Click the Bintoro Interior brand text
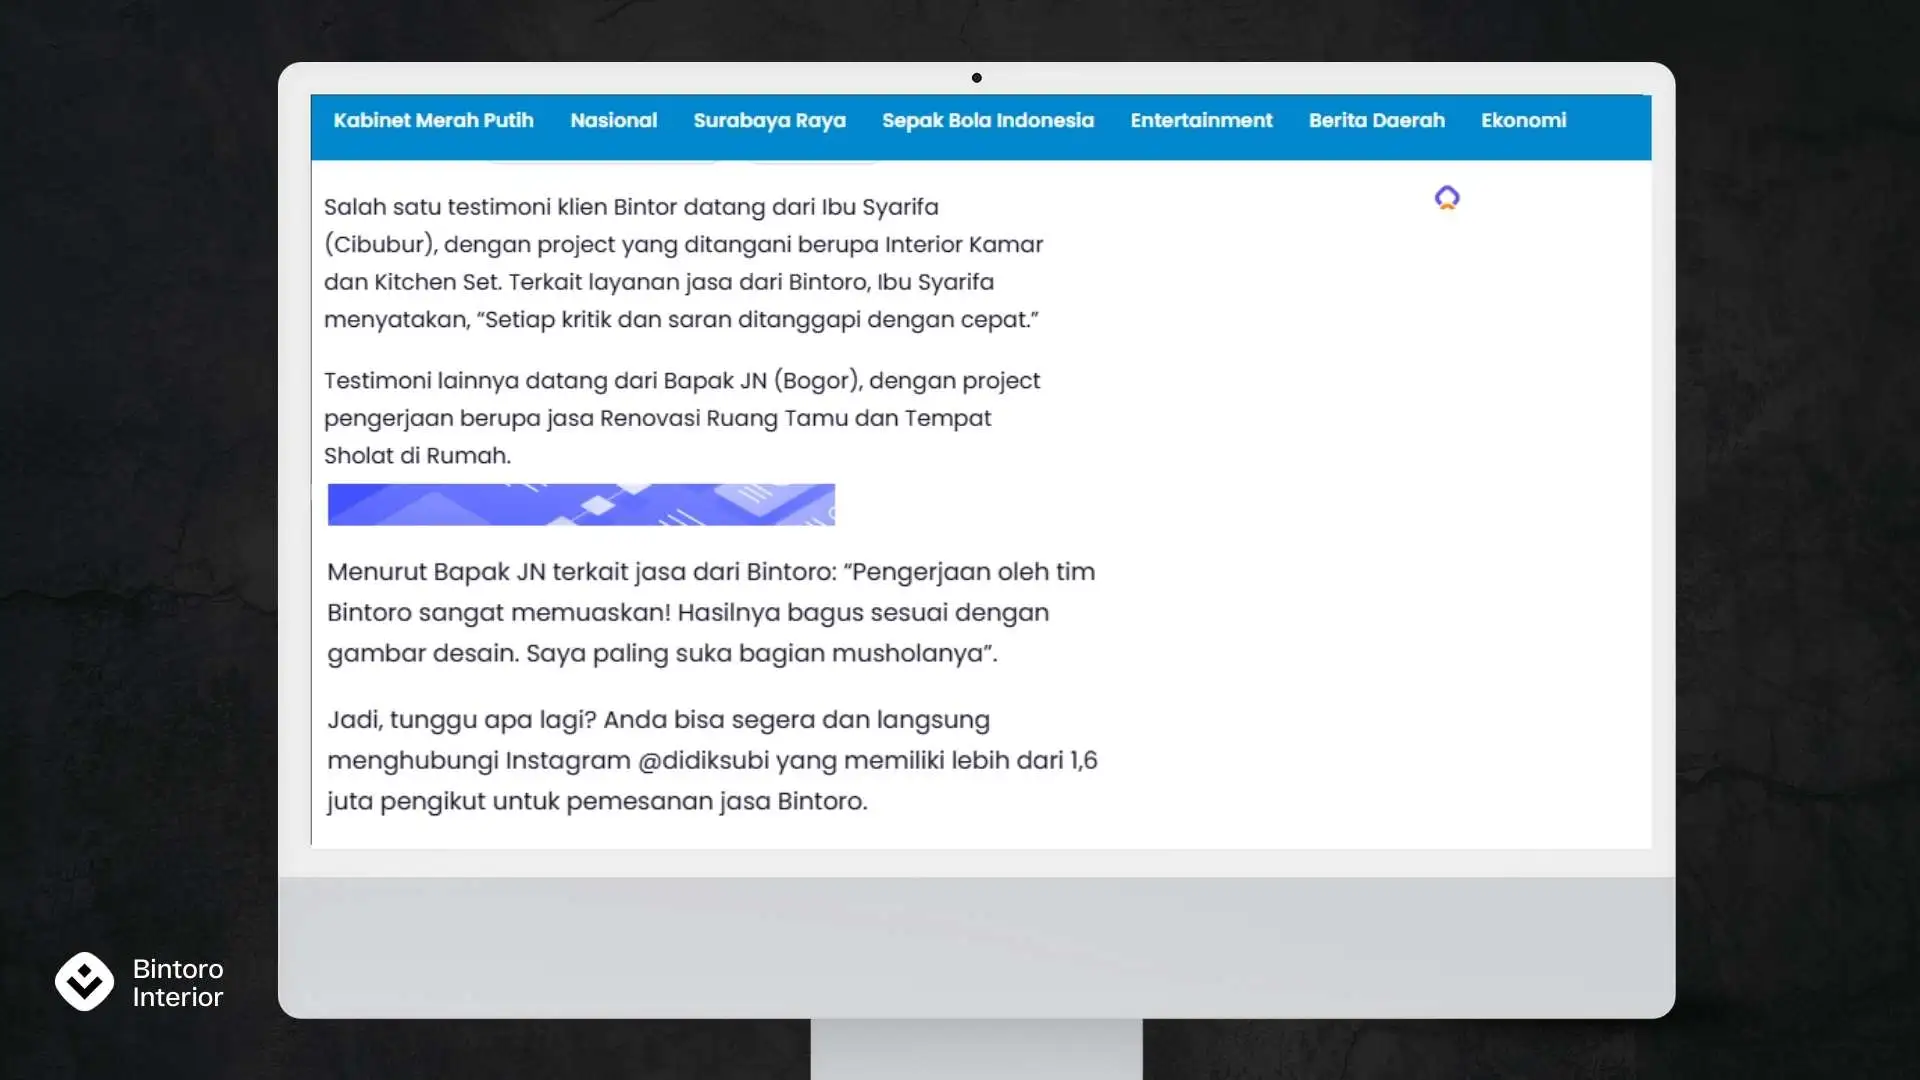This screenshot has height=1080, width=1920. coord(178,983)
